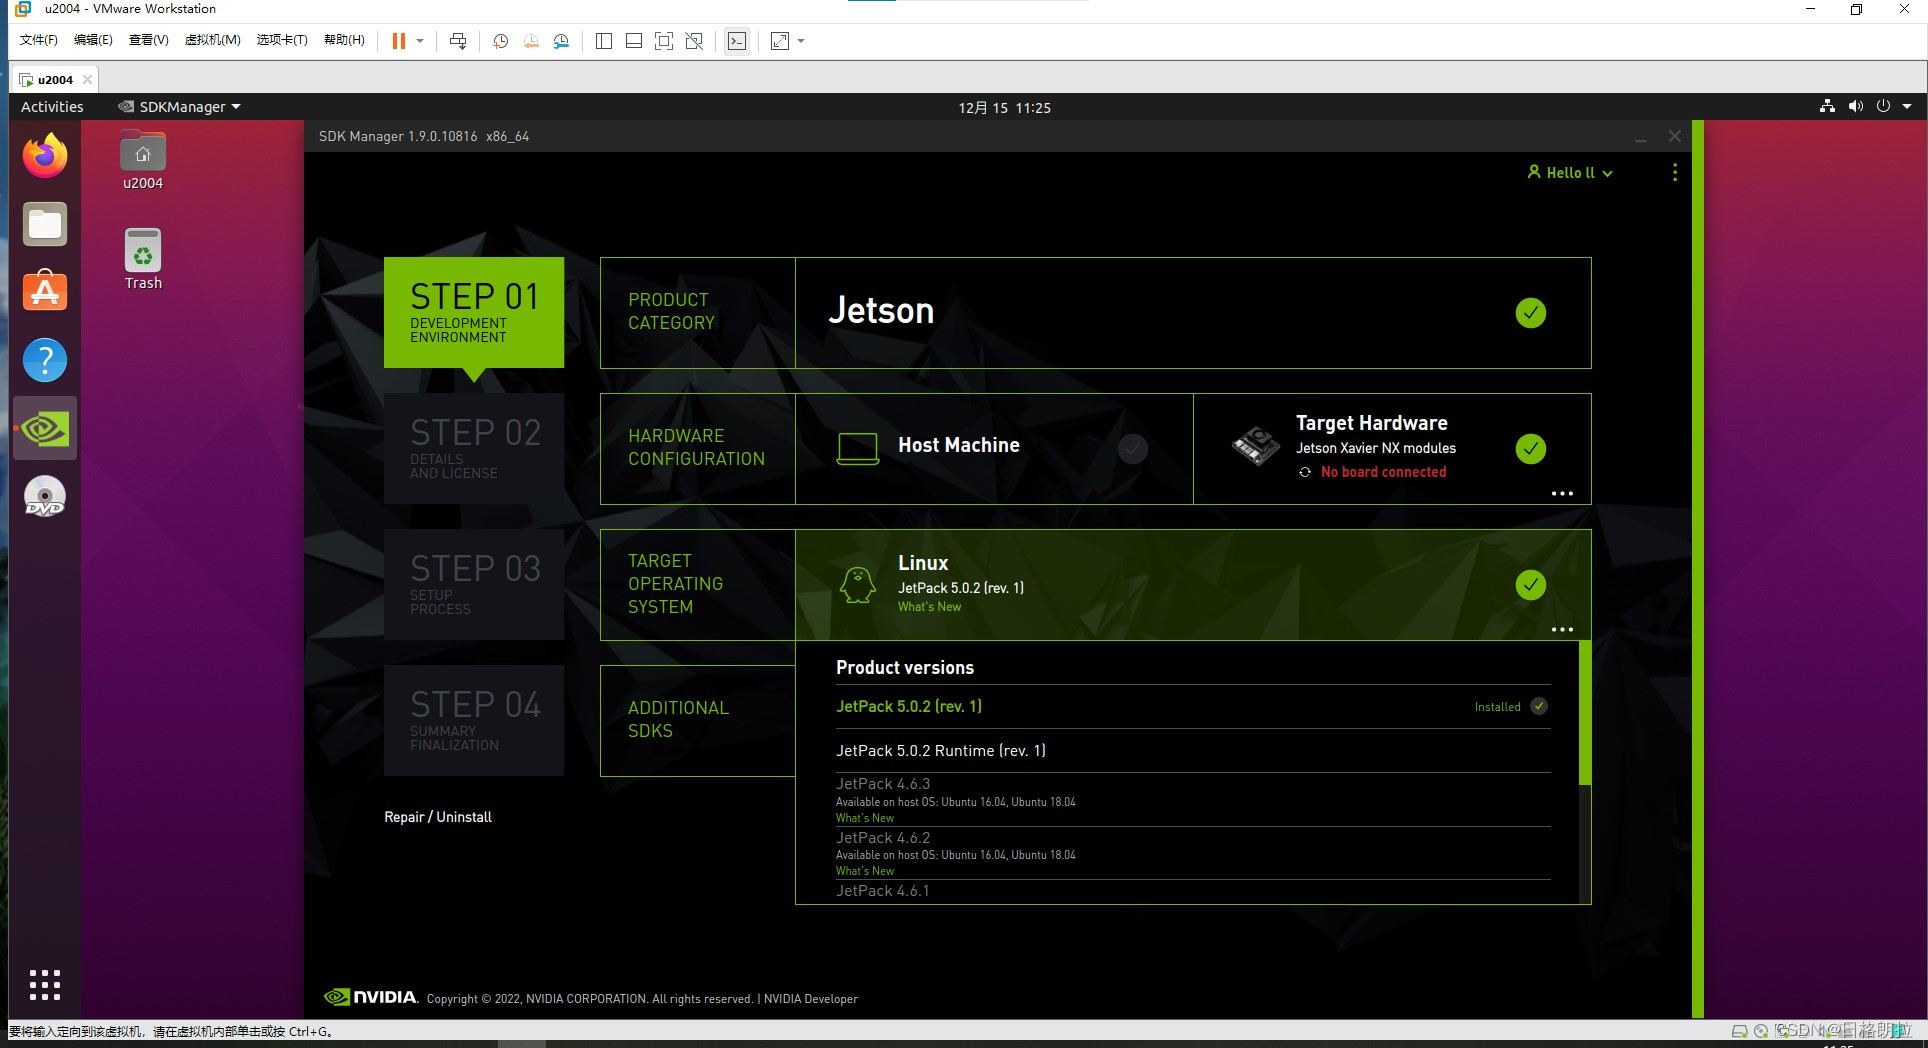This screenshot has height=1048, width=1928.
Task: Select STEP 01 Development Environment
Action: click(x=474, y=313)
